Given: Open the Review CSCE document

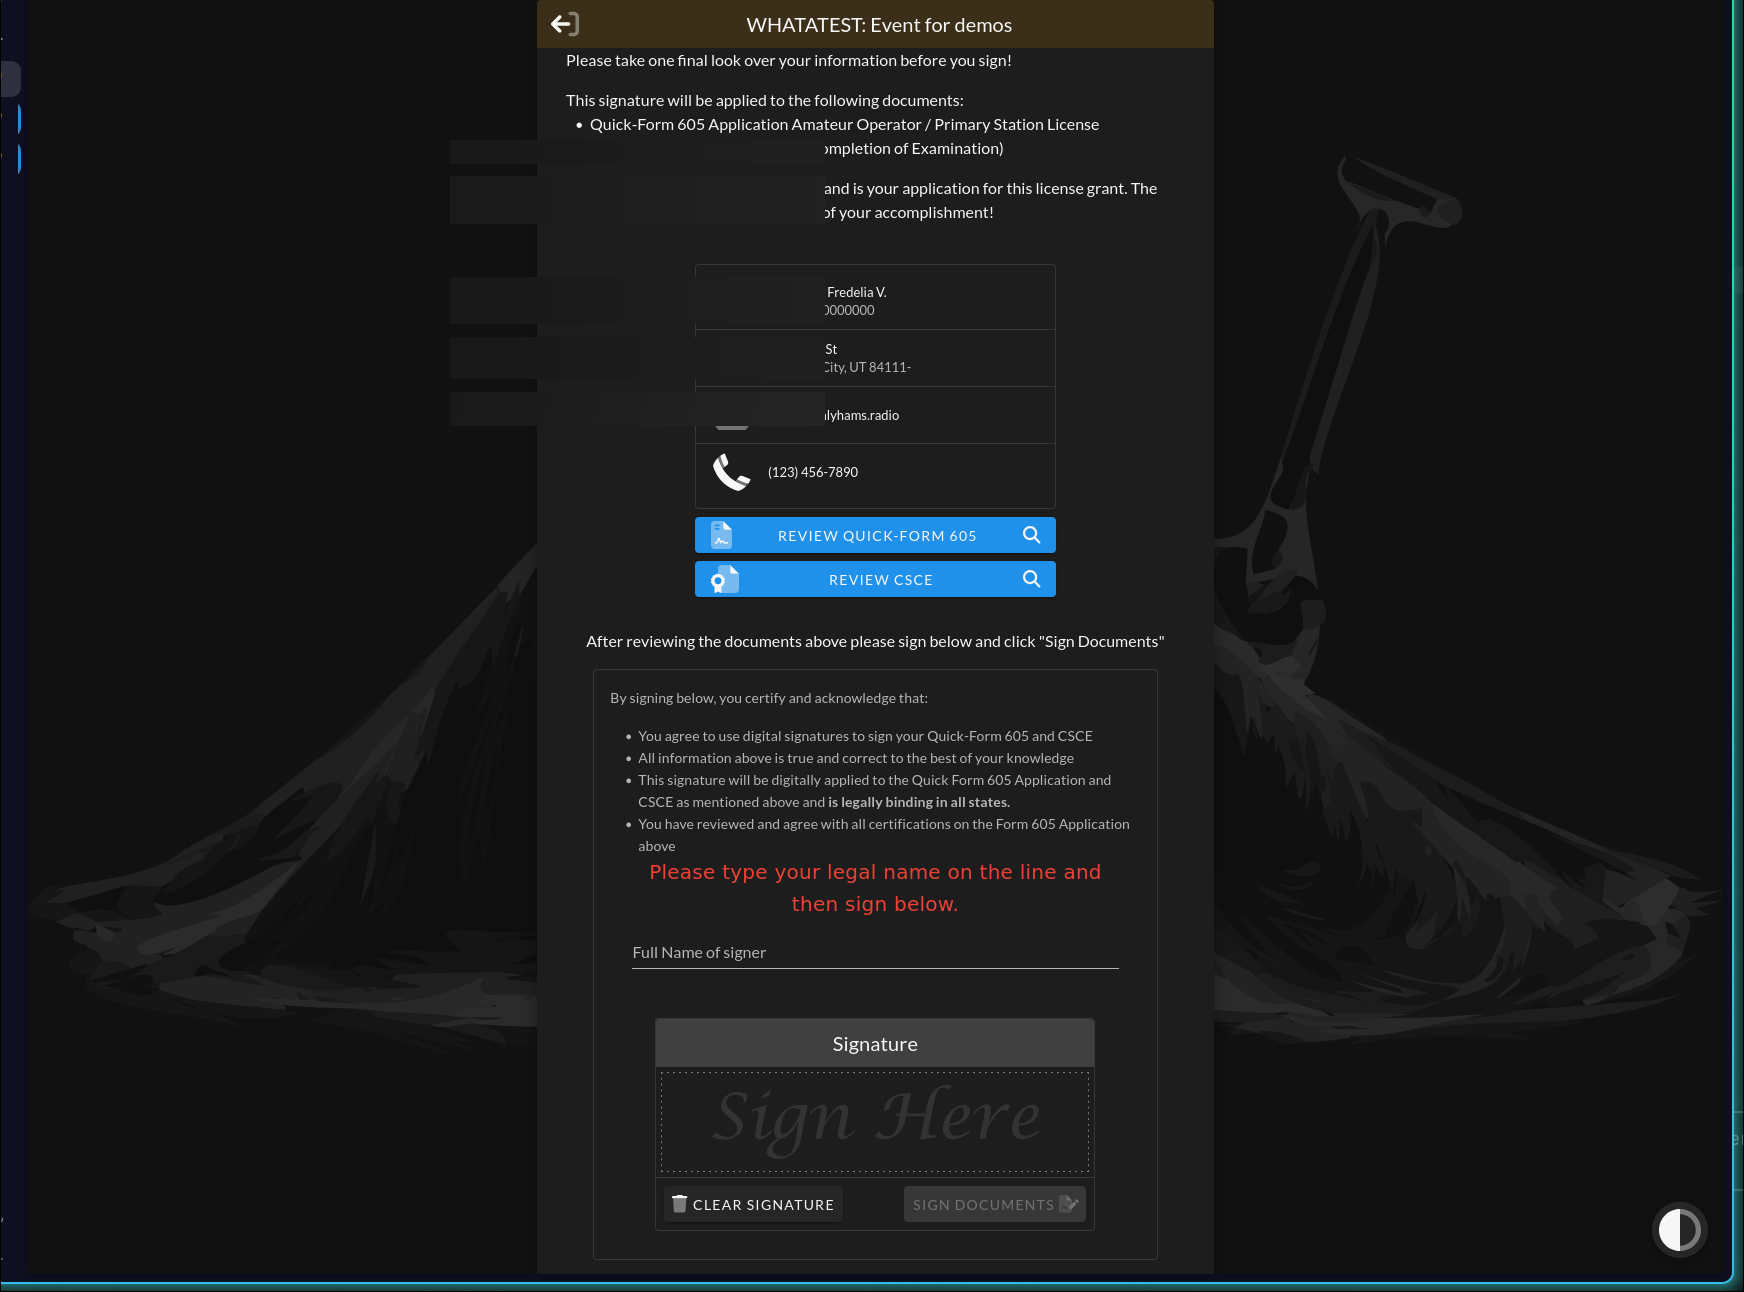Looking at the screenshot, I should click(x=875, y=579).
